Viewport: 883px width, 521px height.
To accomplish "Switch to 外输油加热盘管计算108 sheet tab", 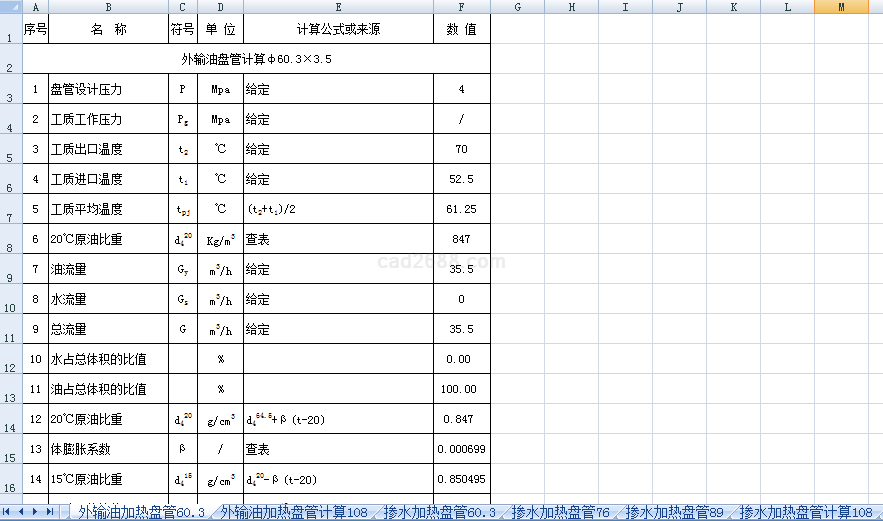I will (294, 512).
